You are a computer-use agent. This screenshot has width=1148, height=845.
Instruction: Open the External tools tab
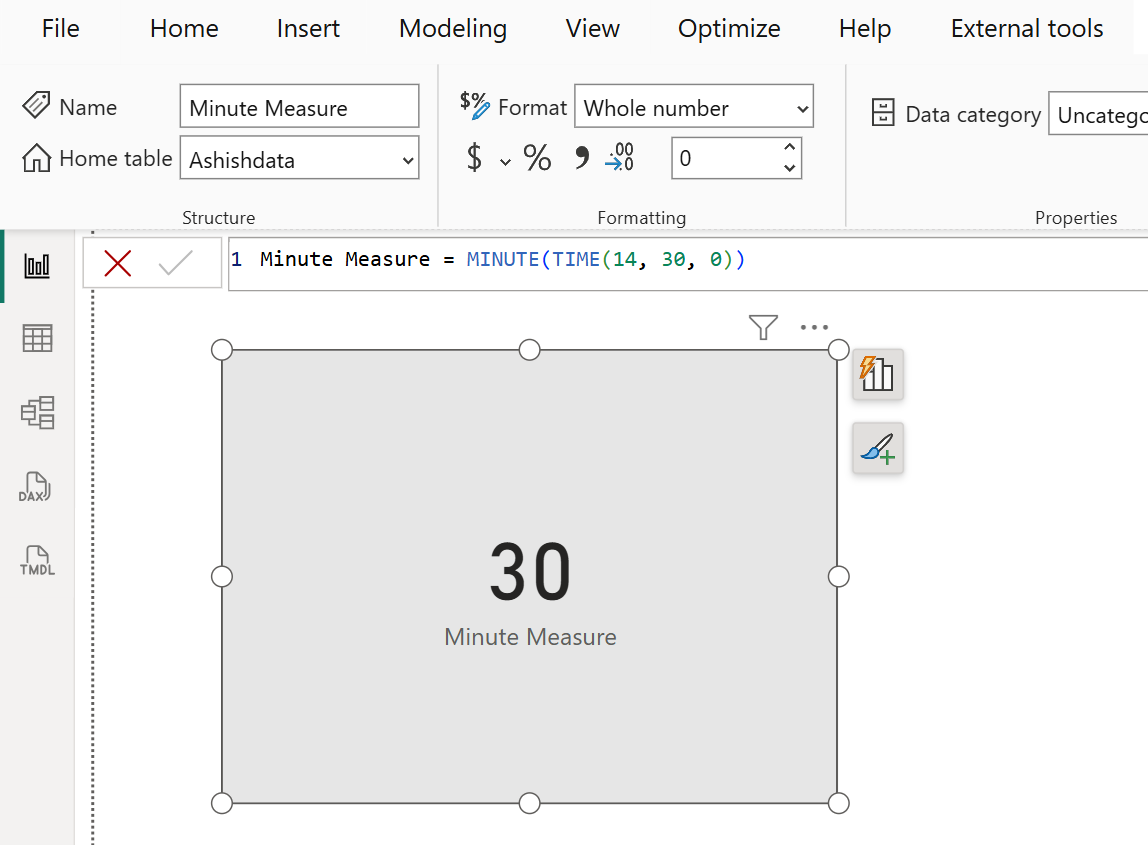tap(1026, 29)
